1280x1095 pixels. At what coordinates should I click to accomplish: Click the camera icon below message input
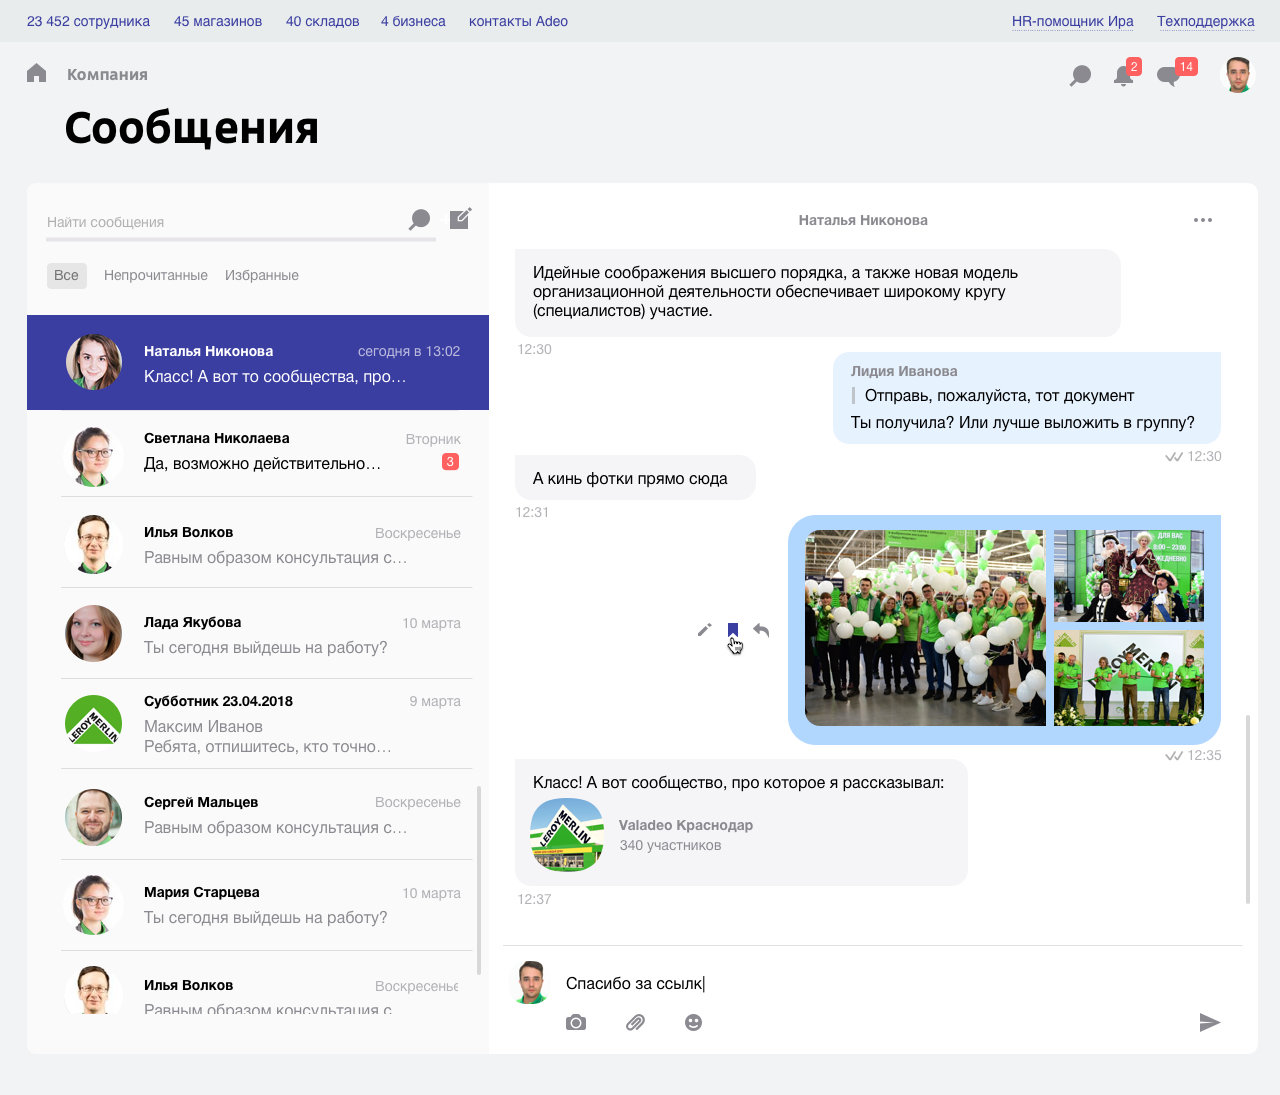click(576, 1022)
